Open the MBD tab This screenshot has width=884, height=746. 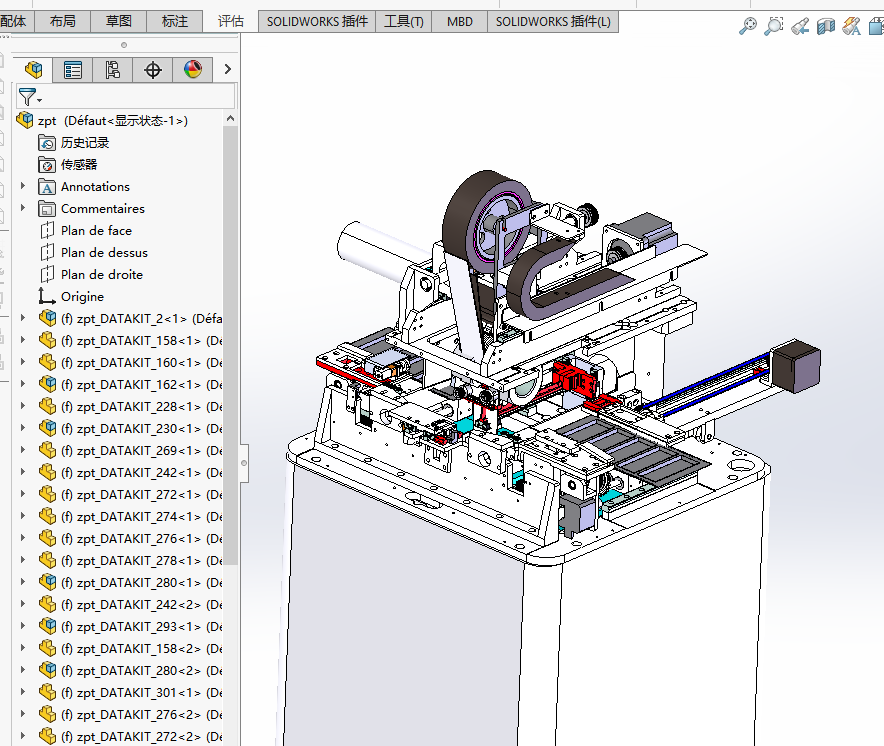(x=459, y=21)
